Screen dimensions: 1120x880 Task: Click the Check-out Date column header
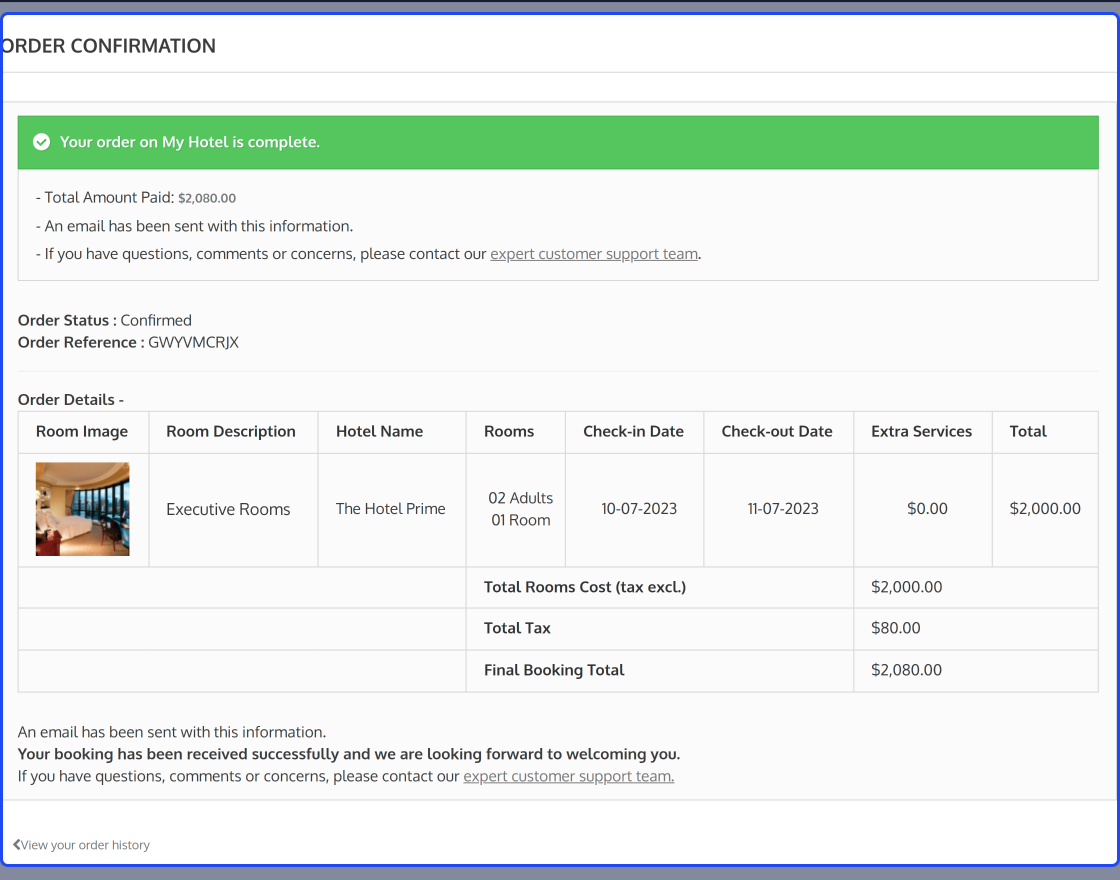777,431
